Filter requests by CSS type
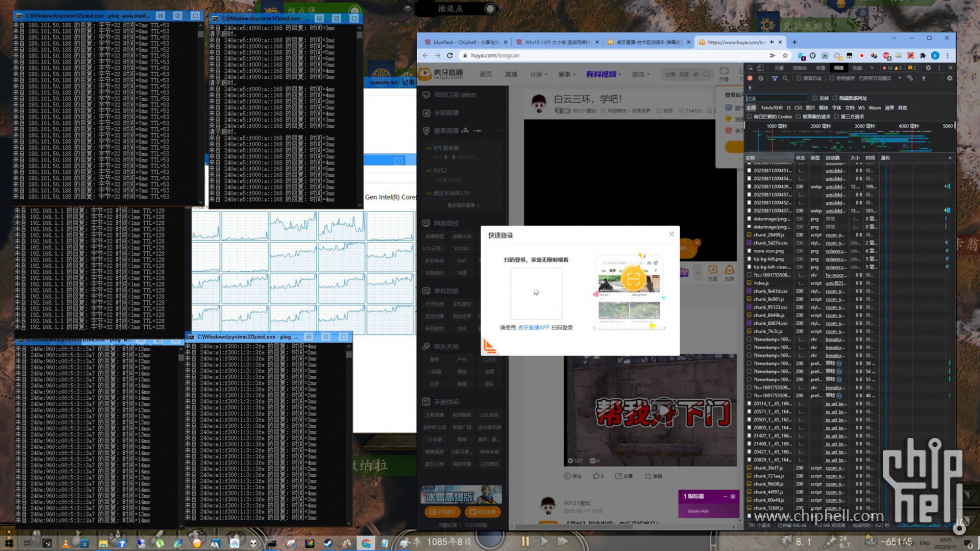The height and width of the screenshot is (551, 980). click(x=798, y=108)
